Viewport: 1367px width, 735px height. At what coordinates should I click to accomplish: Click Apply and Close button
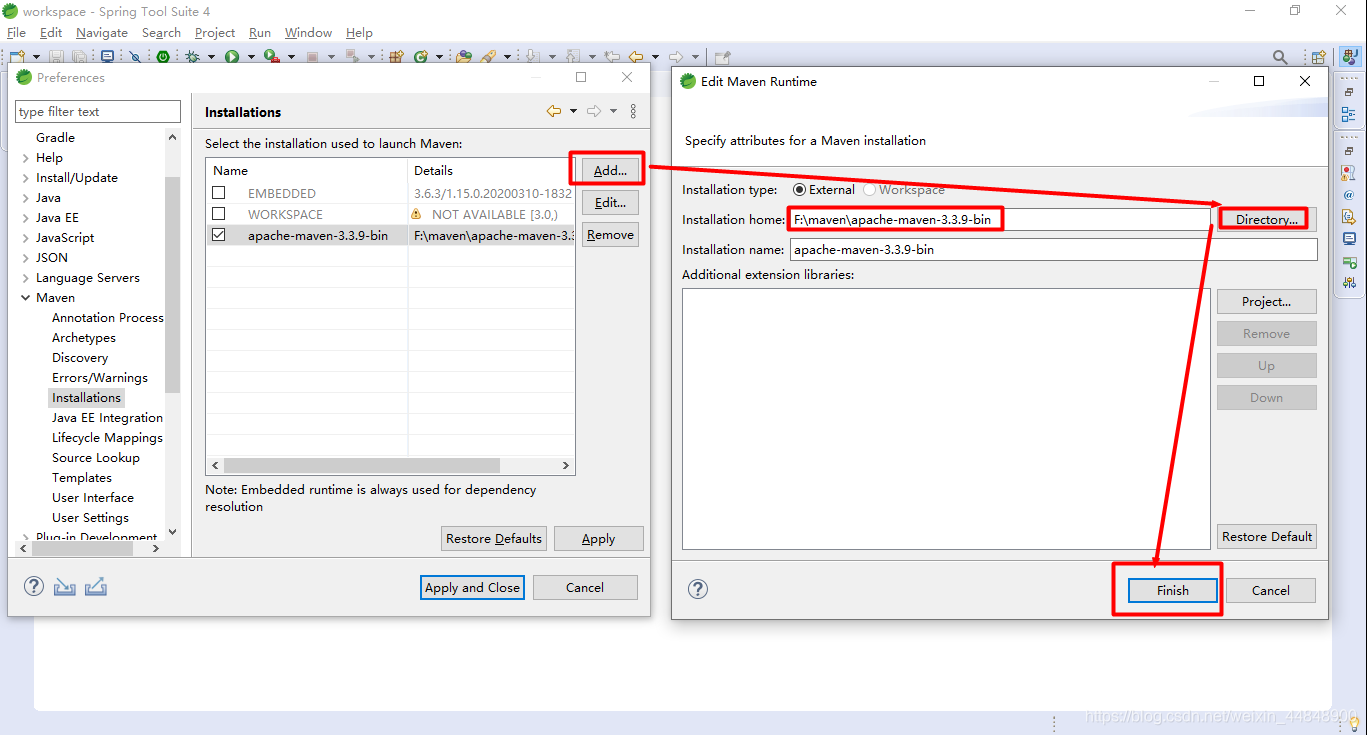tap(472, 588)
